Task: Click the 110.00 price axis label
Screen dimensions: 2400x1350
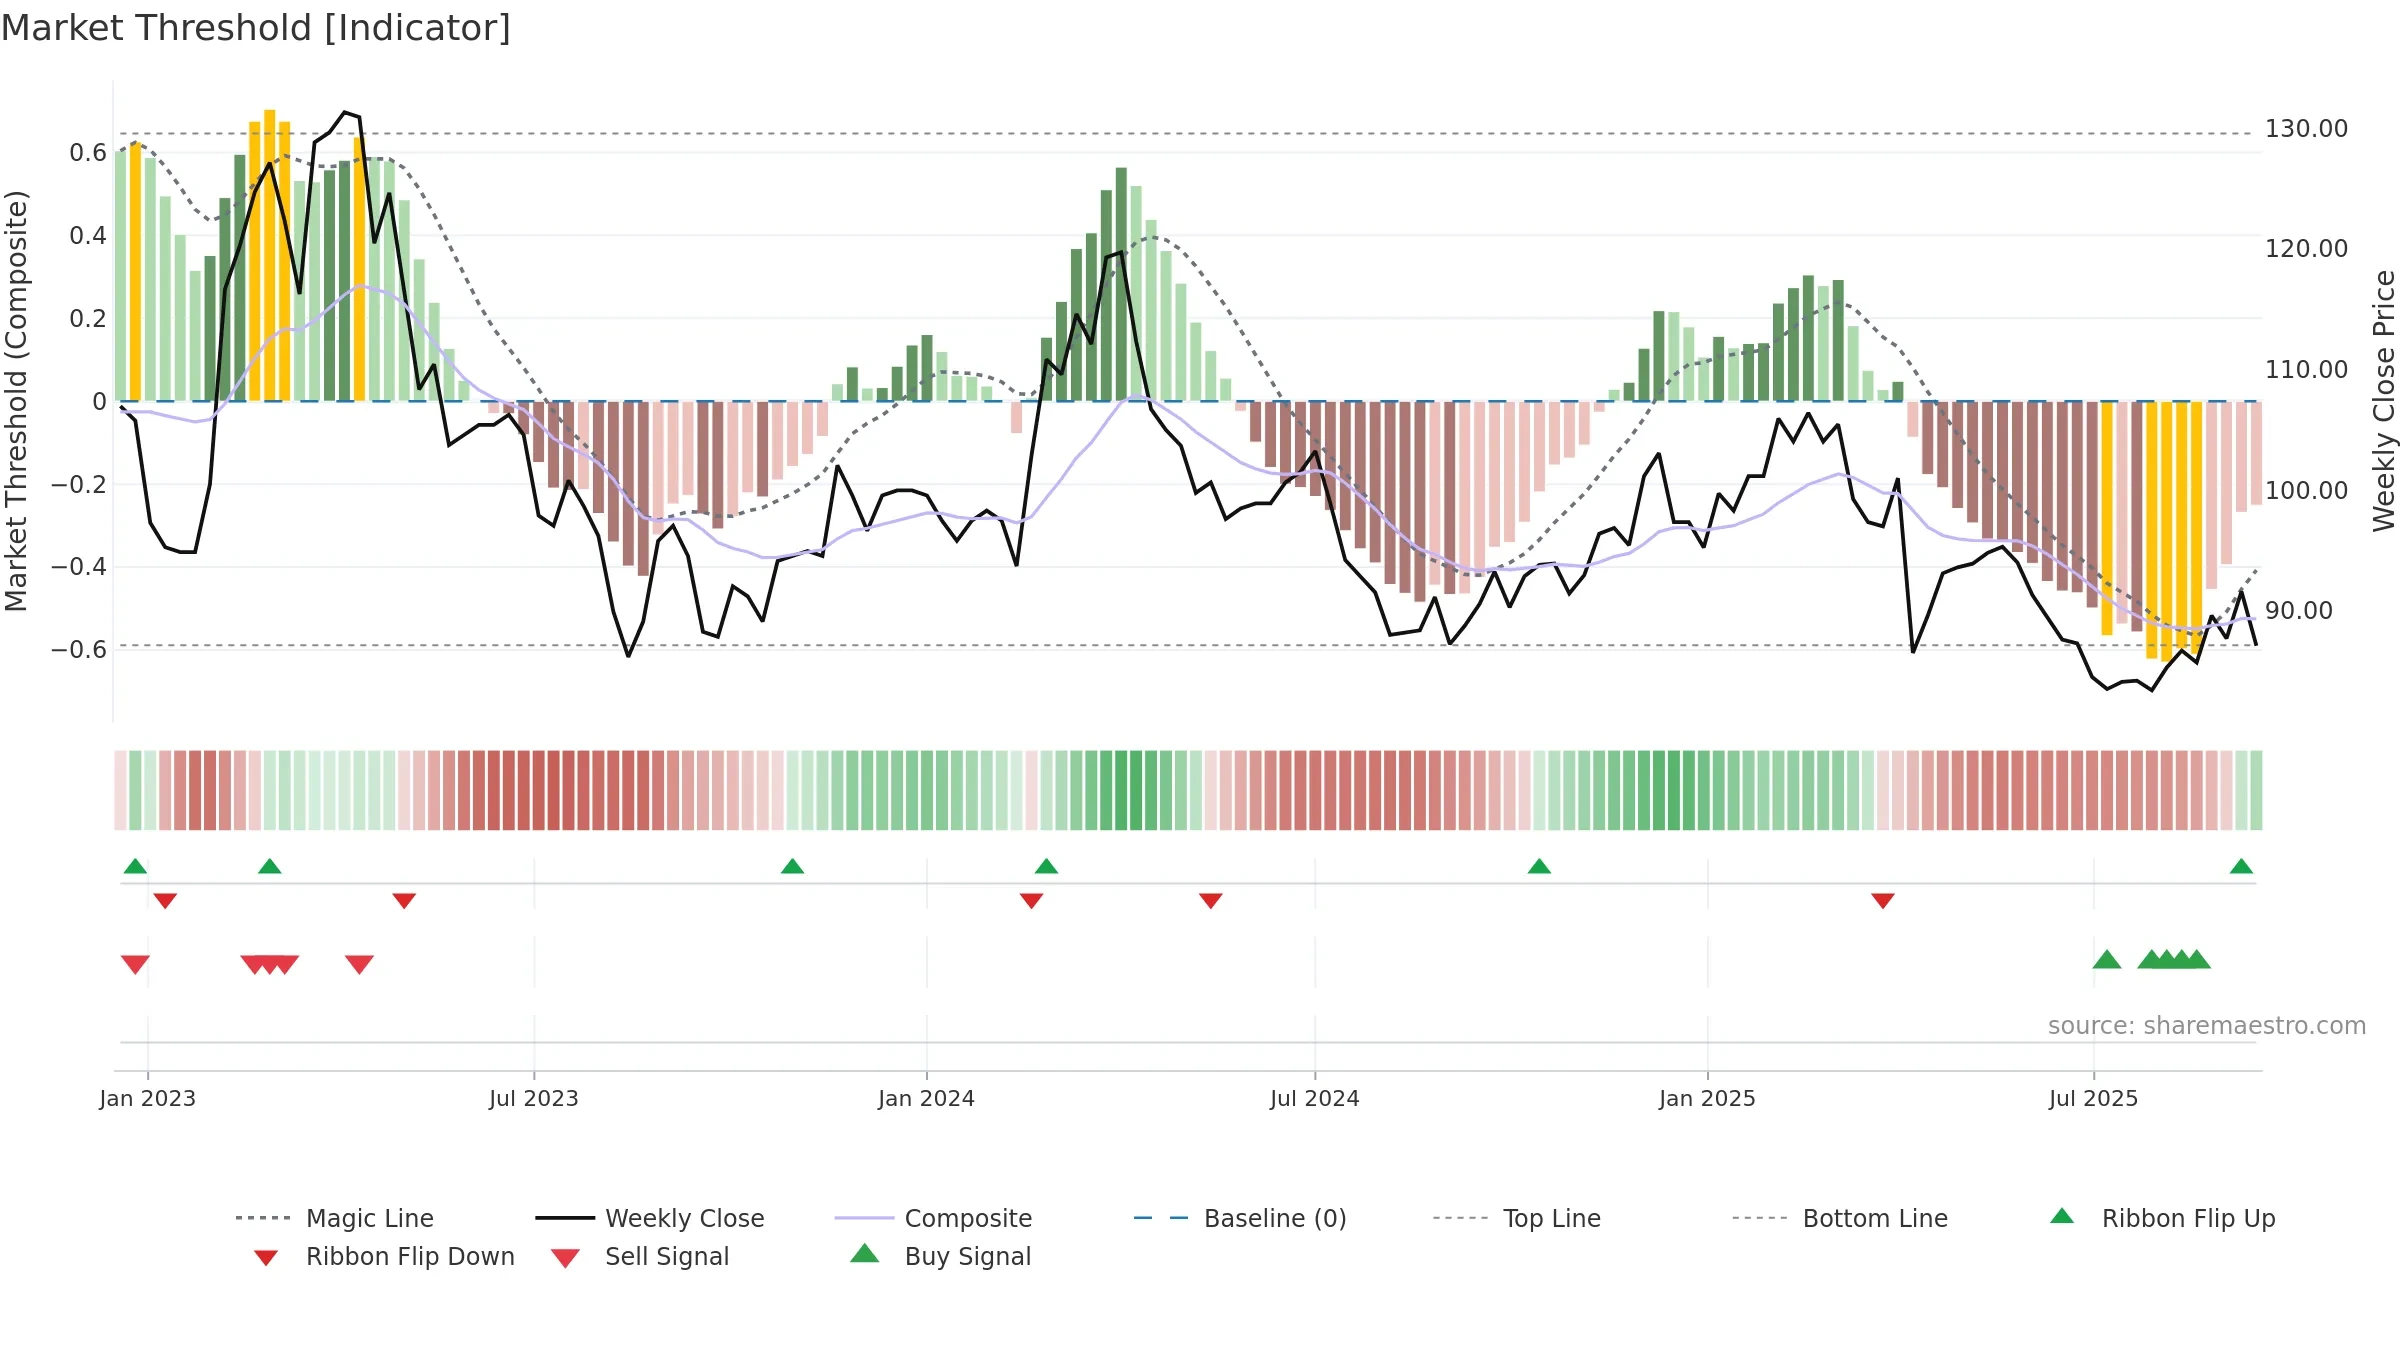Action: [2306, 370]
